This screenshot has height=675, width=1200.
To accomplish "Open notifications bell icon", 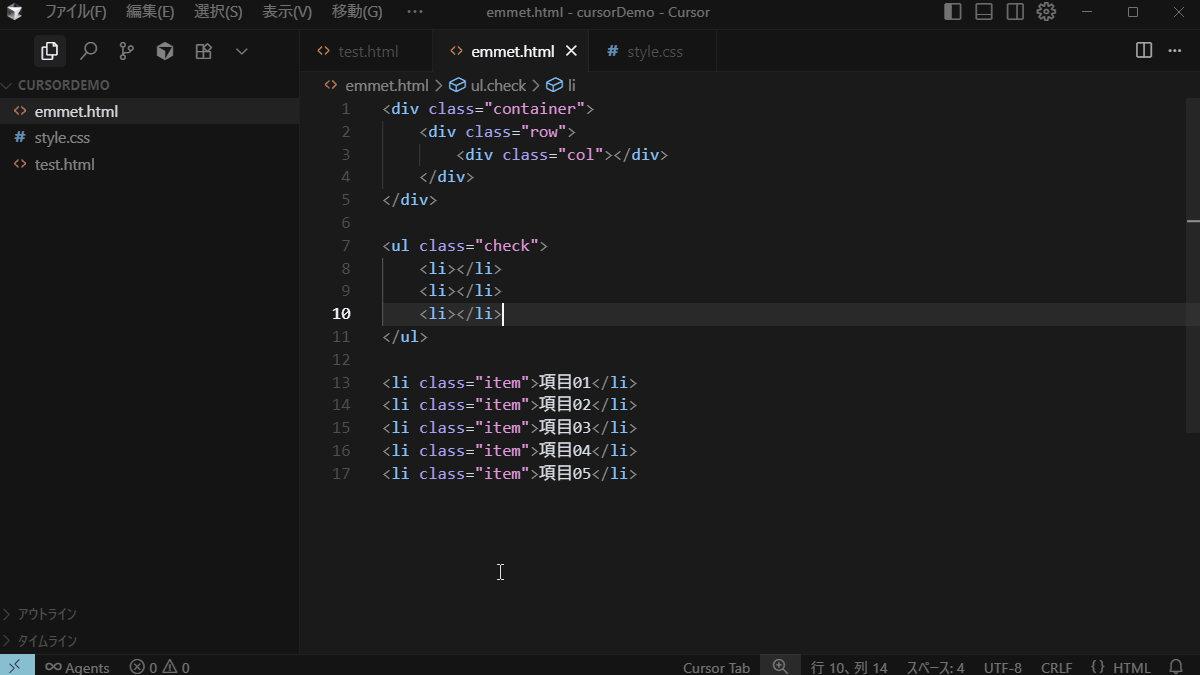I will click(x=1176, y=667).
